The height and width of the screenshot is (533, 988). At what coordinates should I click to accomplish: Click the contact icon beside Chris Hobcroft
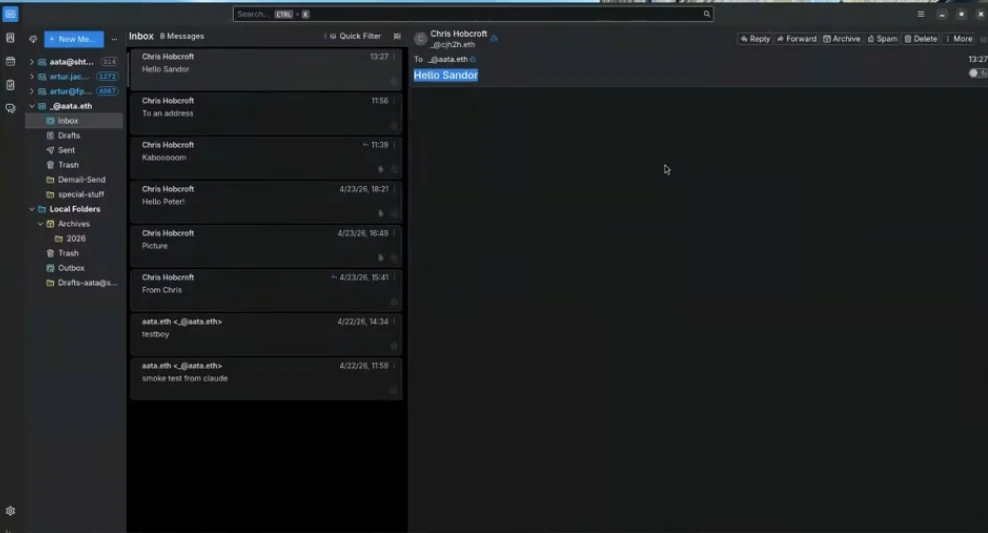pos(494,38)
